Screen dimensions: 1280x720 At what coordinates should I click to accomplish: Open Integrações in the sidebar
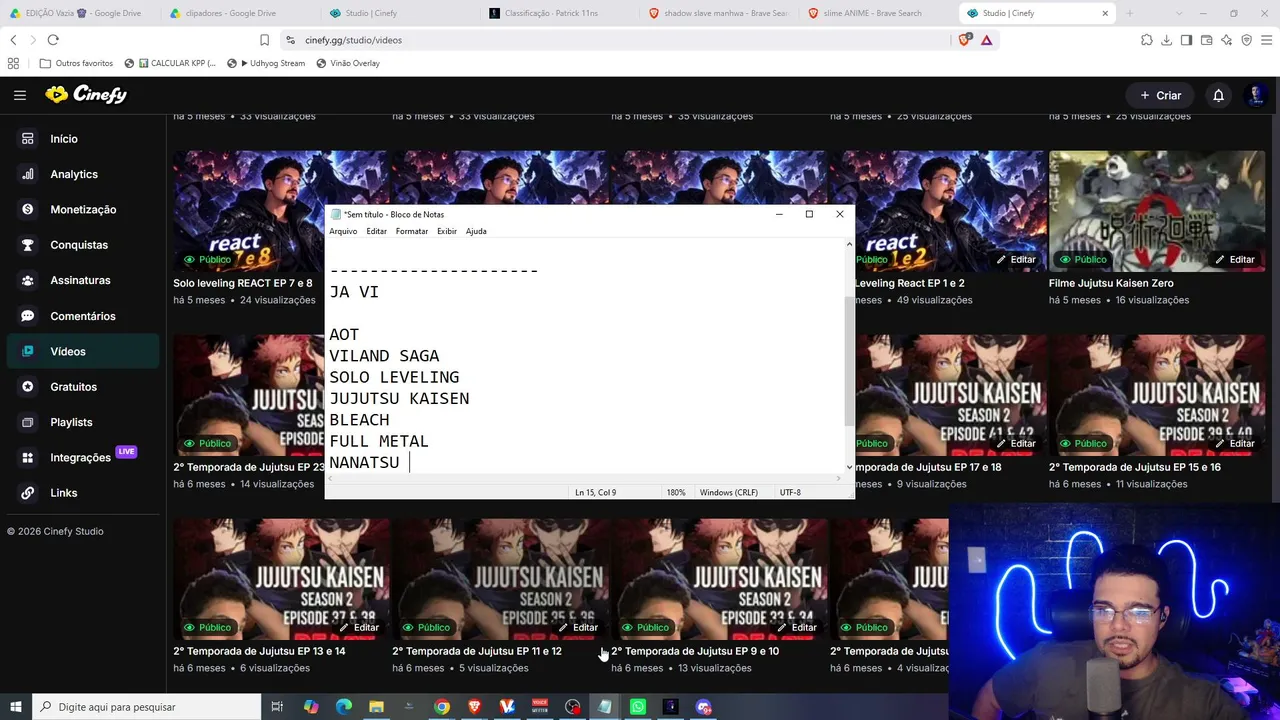pyautogui.click(x=80, y=458)
